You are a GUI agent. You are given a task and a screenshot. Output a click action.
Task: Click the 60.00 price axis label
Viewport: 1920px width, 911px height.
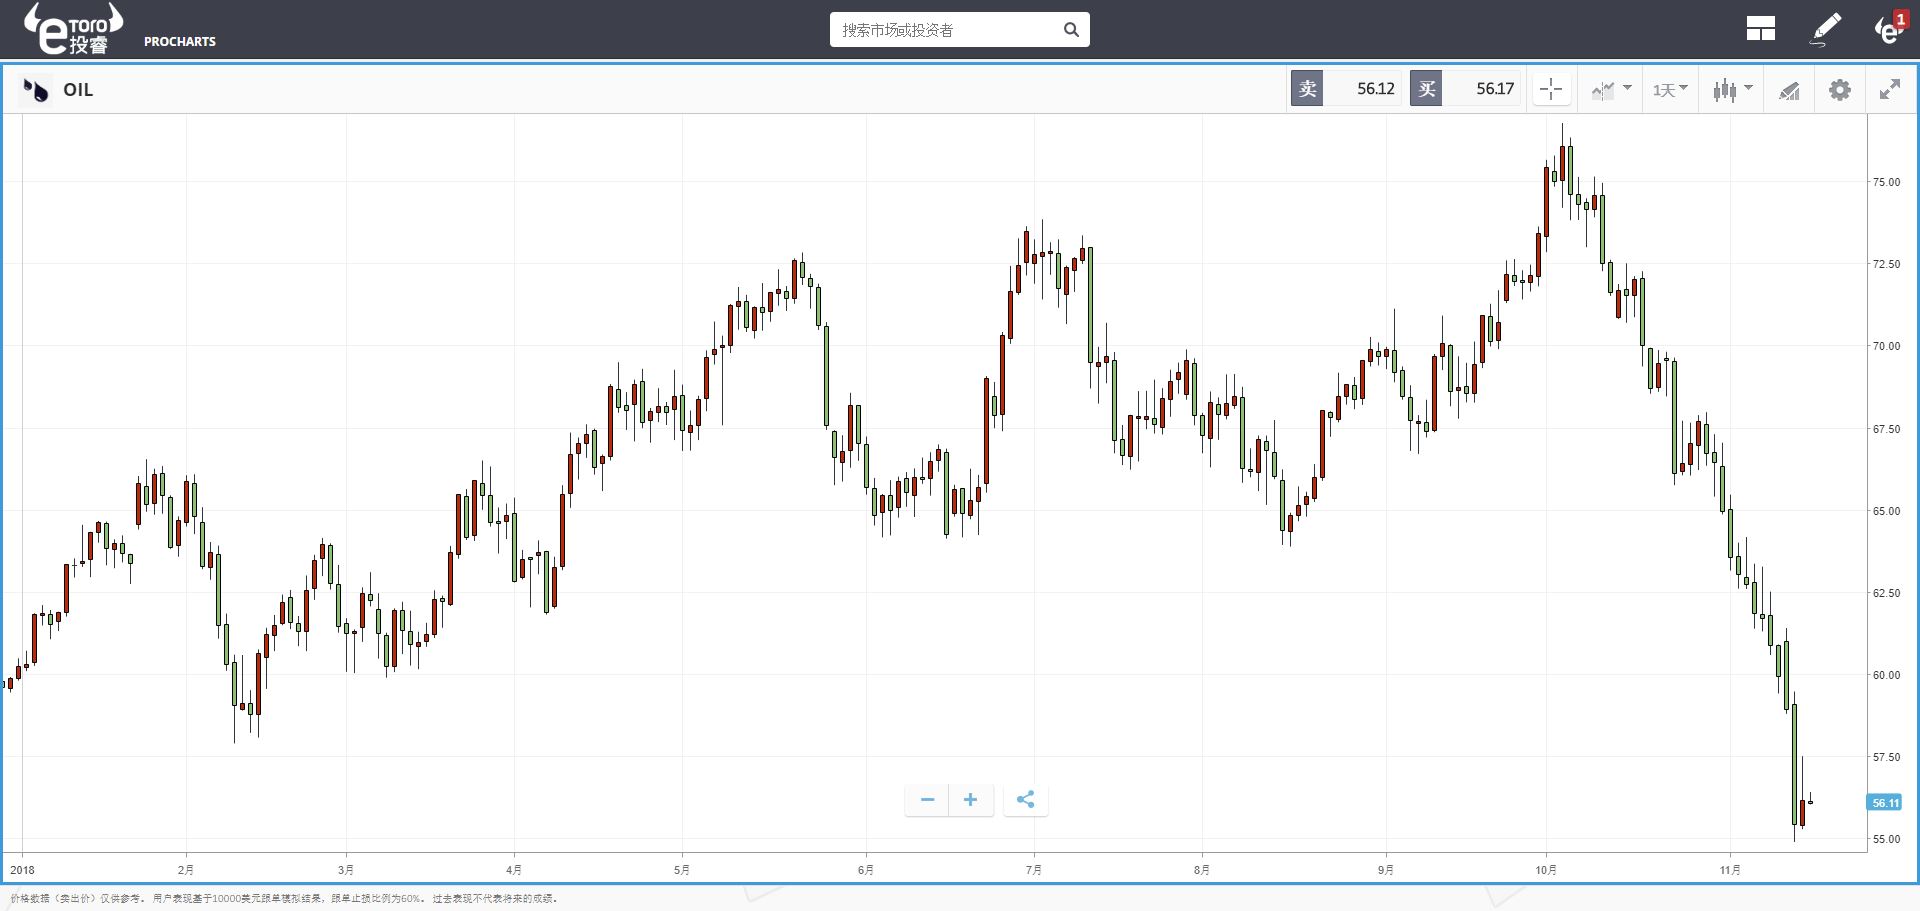tap(1886, 675)
